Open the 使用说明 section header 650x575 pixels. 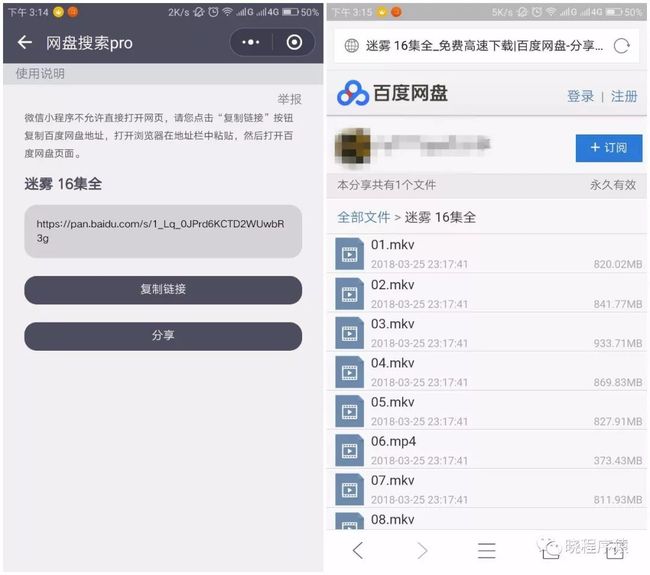pos(163,74)
